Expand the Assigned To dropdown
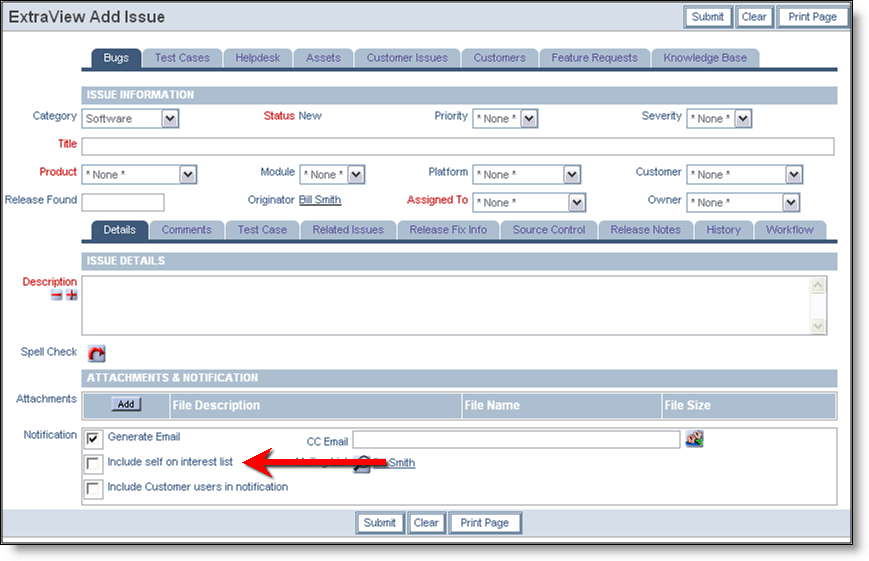This screenshot has height=561, width=869. point(529,203)
